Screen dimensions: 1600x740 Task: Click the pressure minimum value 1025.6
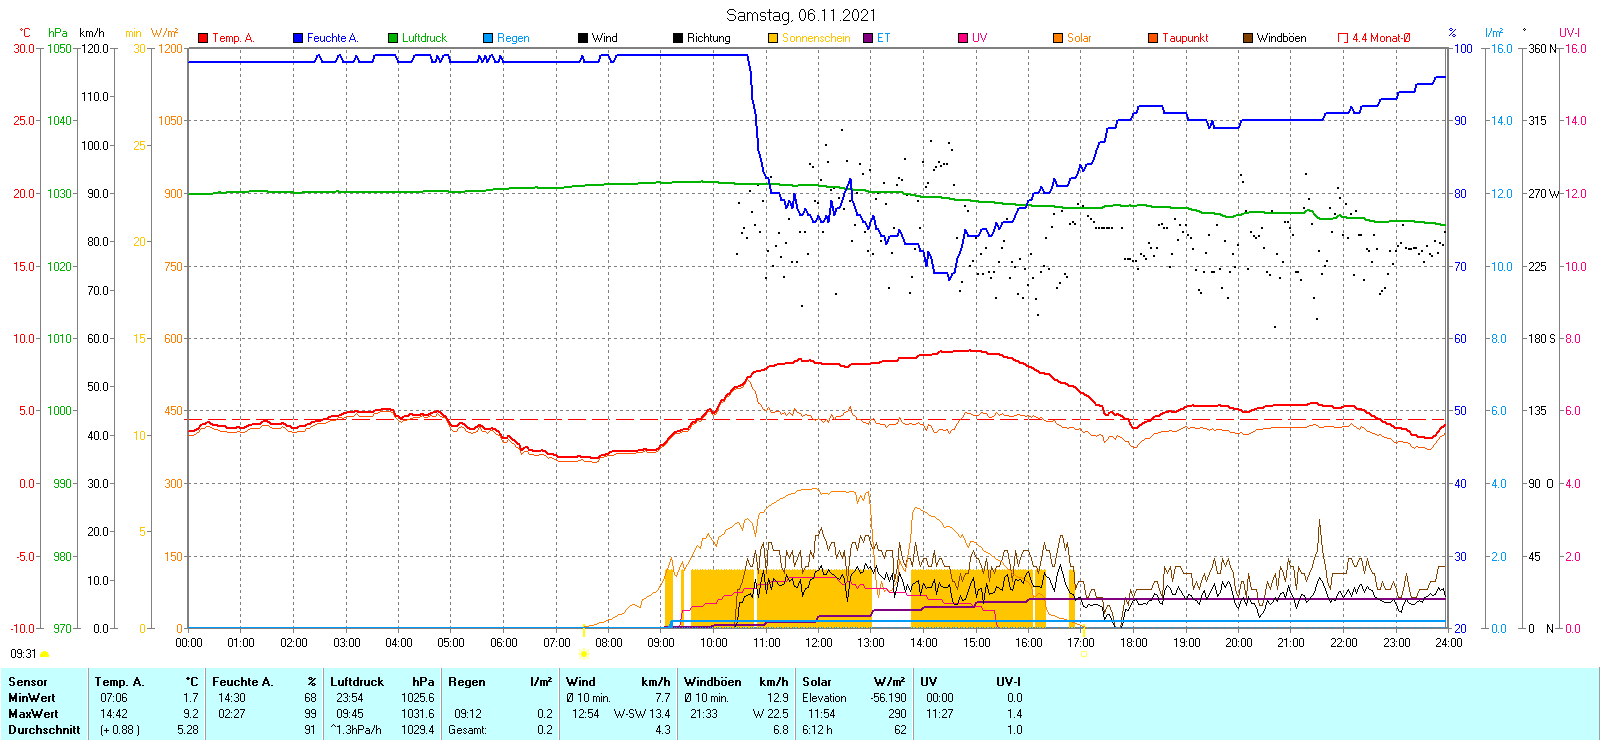[x=418, y=698]
